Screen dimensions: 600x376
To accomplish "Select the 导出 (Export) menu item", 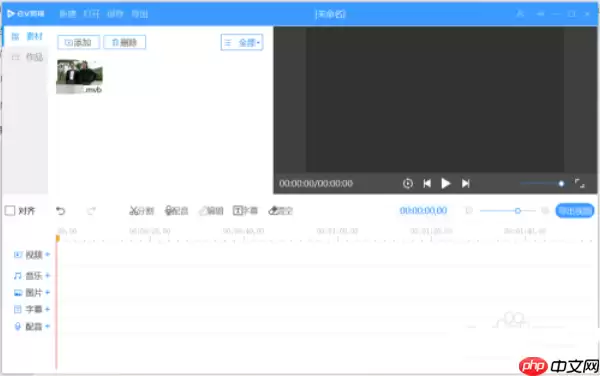I will point(140,14).
